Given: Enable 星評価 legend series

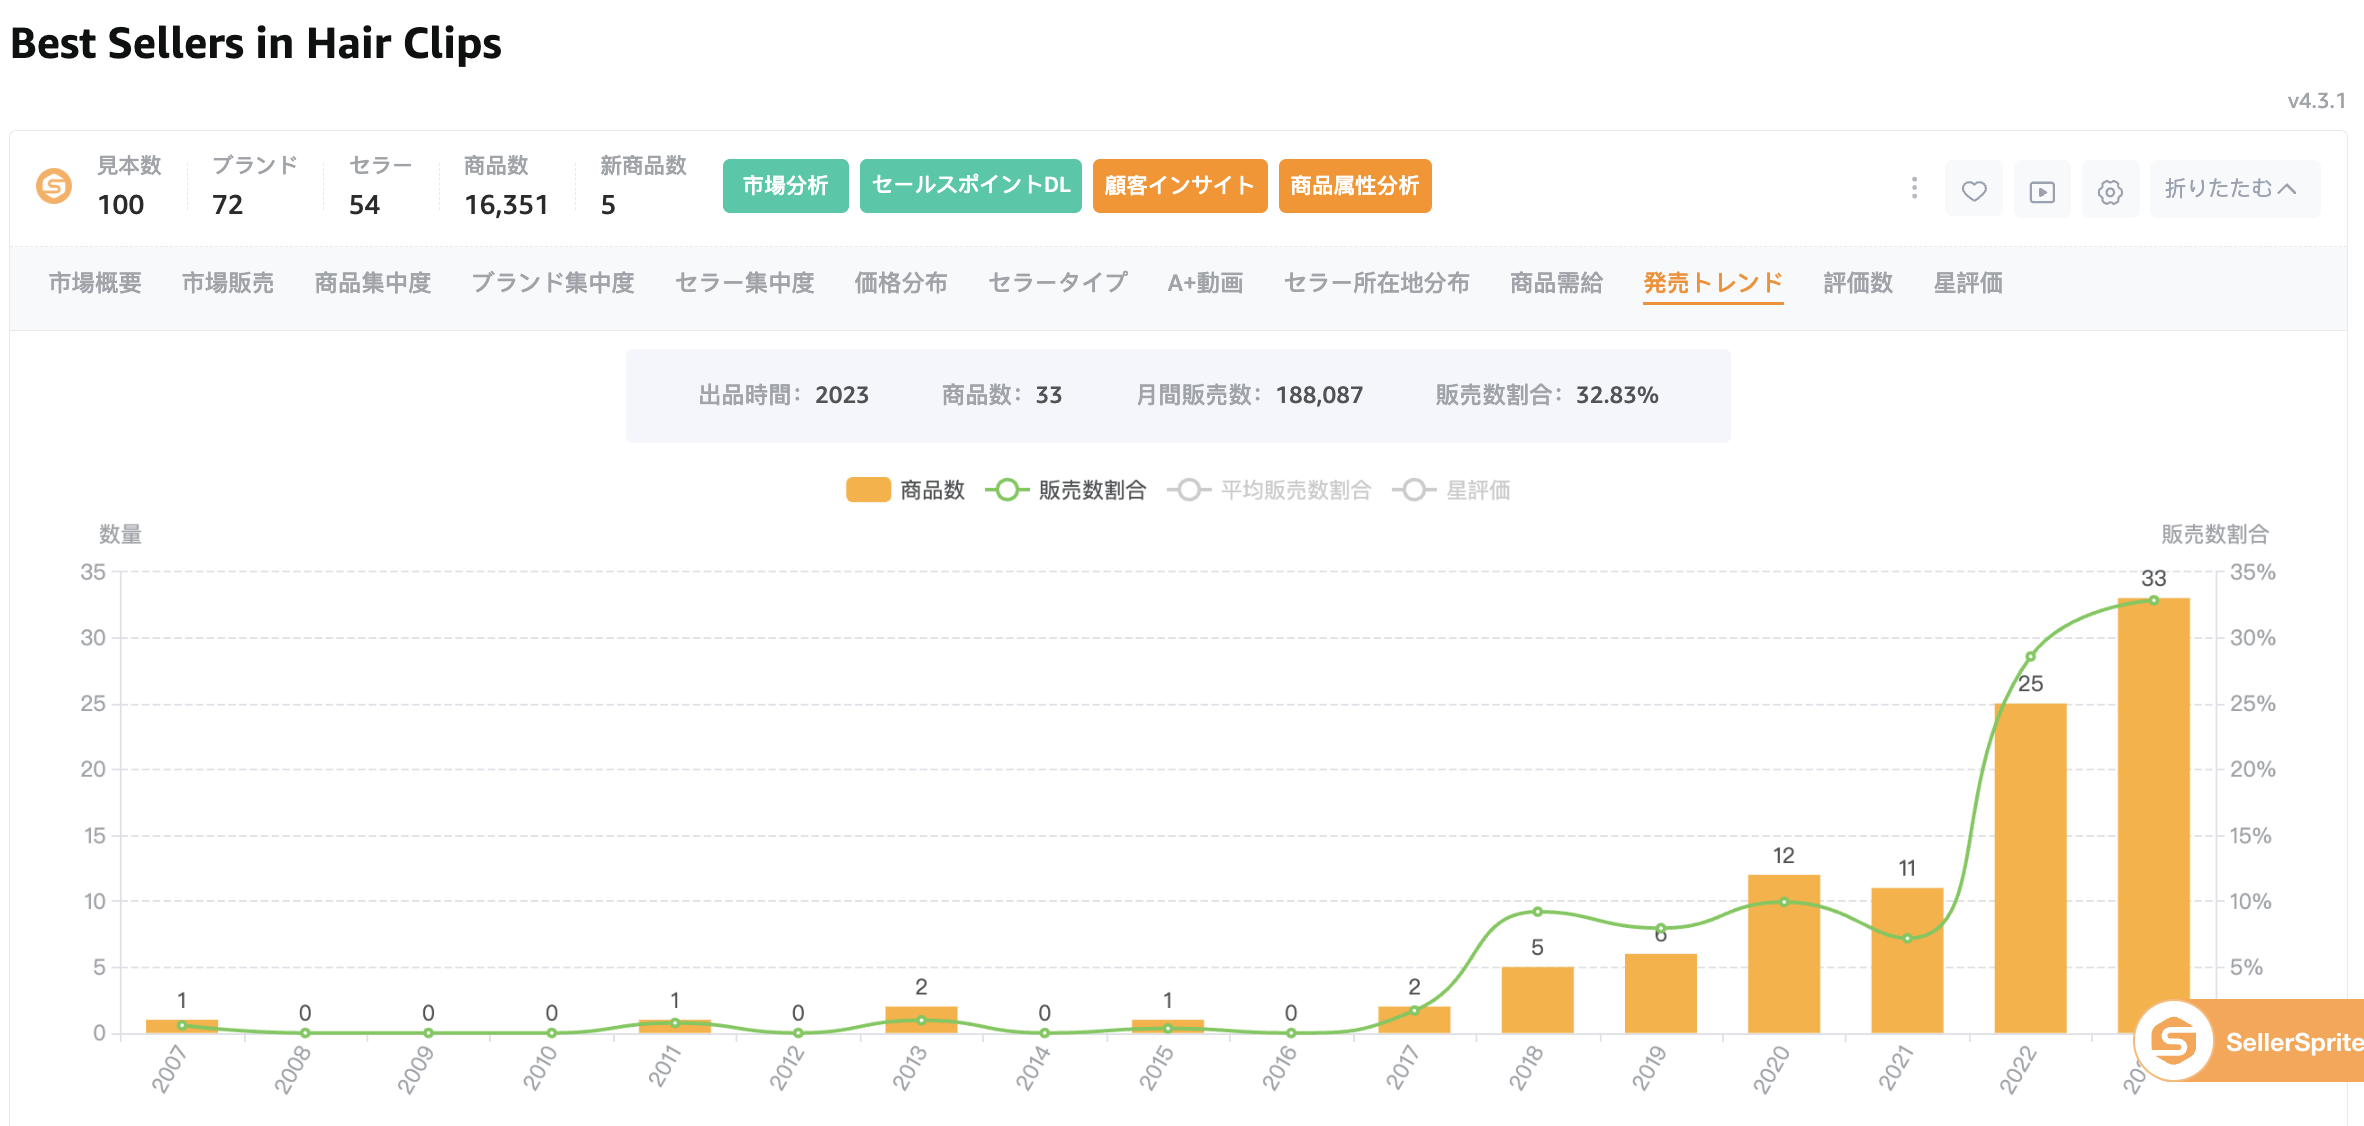Looking at the screenshot, I should point(1451,490).
